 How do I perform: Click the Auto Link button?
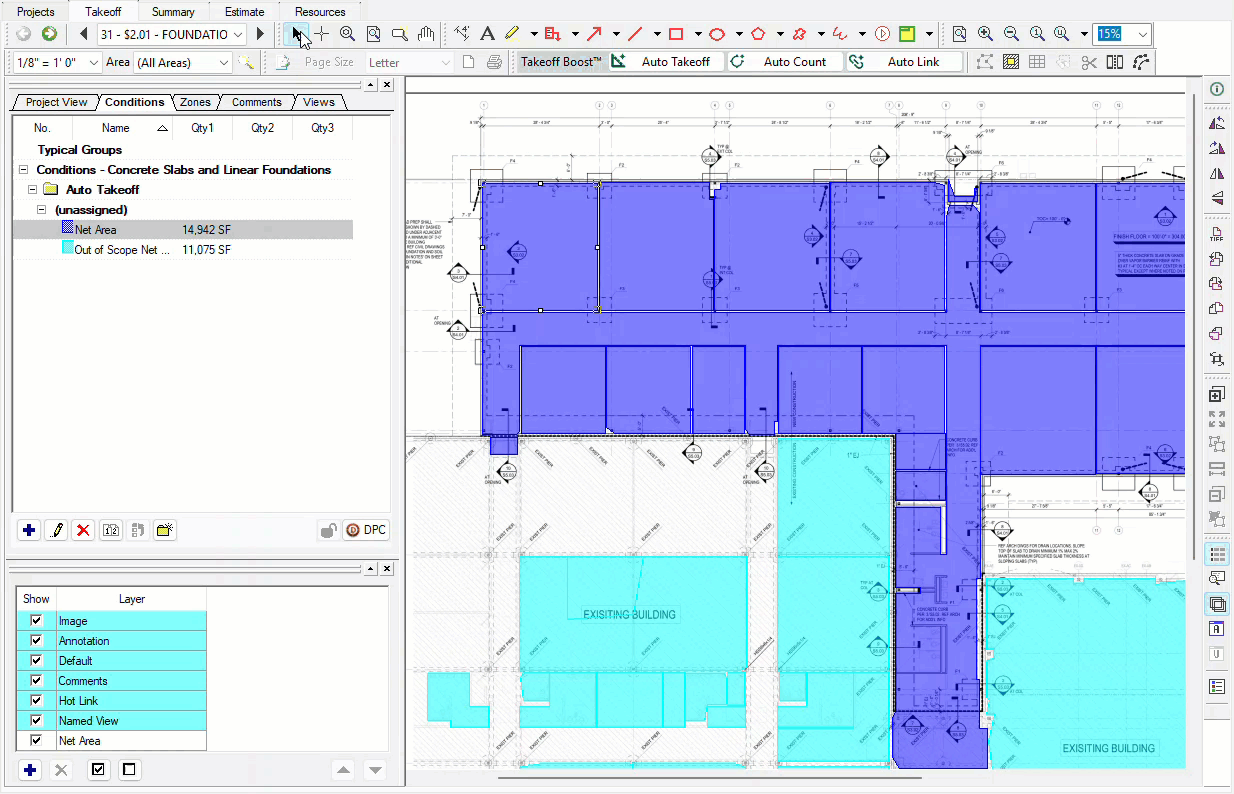904,62
